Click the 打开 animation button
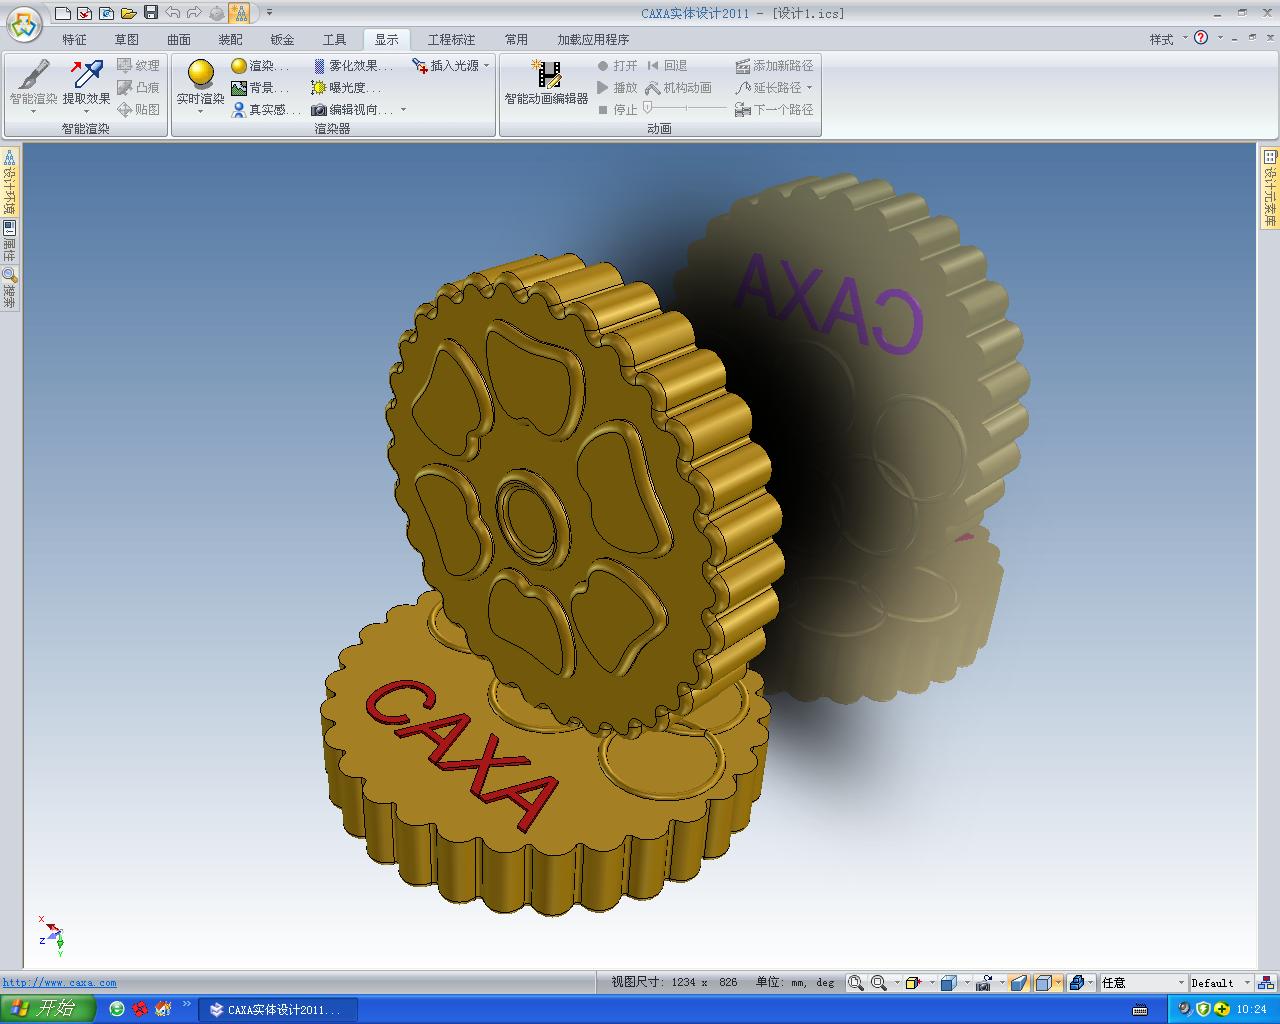This screenshot has height=1024, width=1280. pyautogui.click(x=617, y=66)
